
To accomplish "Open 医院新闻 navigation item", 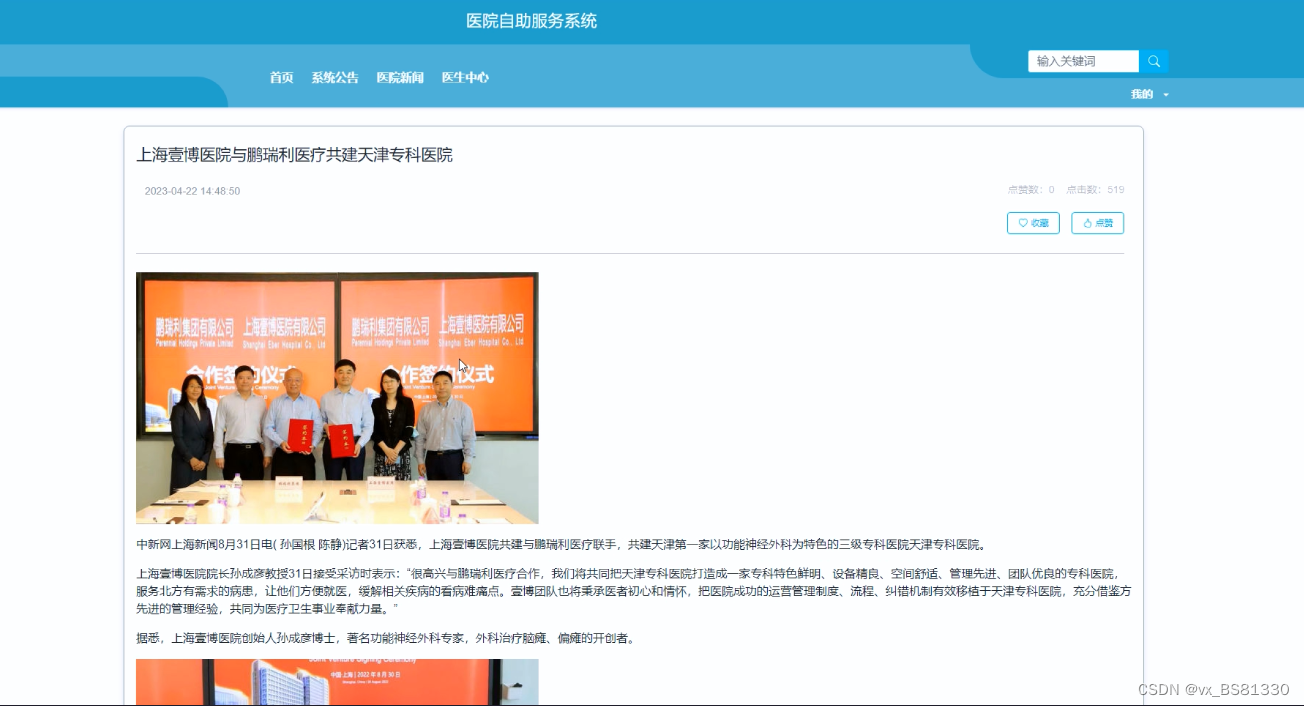I will [400, 78].
